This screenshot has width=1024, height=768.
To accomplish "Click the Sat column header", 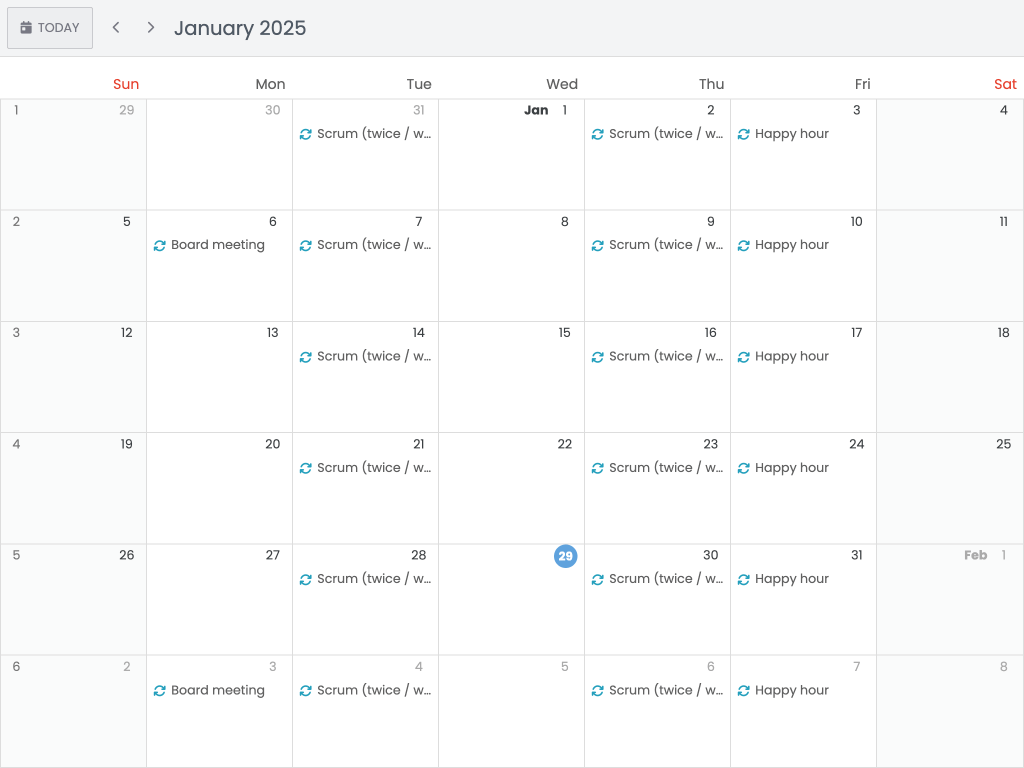I will (1005, 84).
